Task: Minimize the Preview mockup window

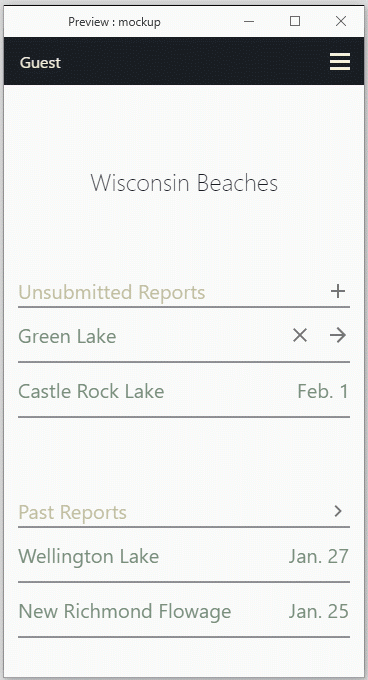Action: click(249, 21)
